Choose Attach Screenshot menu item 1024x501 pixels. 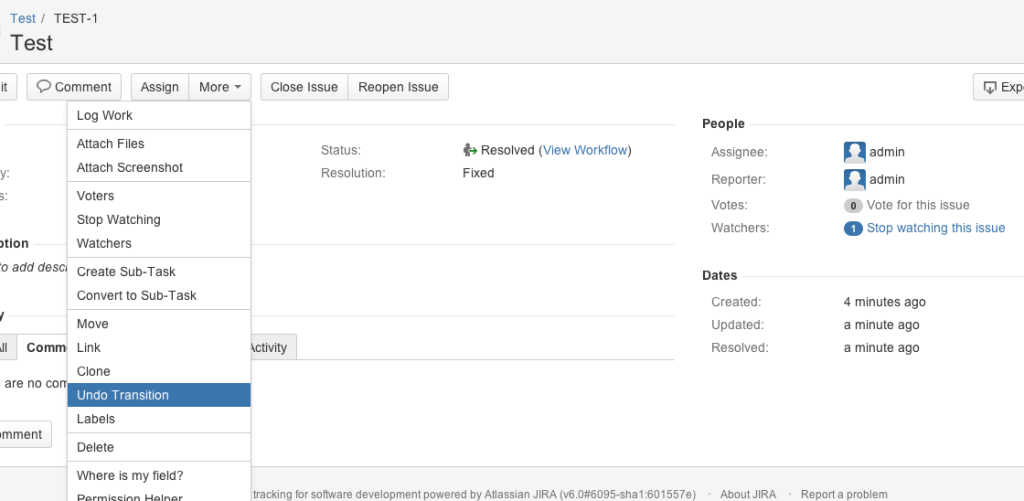click(x=159, y=168)
